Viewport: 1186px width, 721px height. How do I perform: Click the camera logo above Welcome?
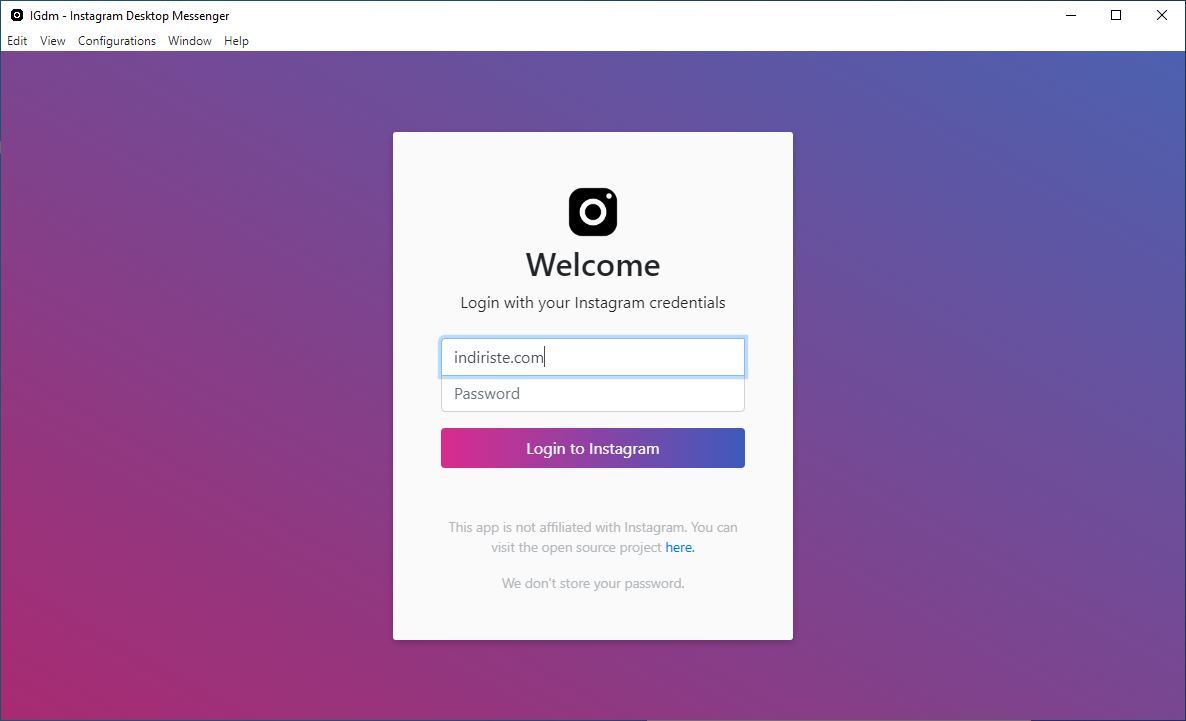pyautogui.click(x=593, y=212)
